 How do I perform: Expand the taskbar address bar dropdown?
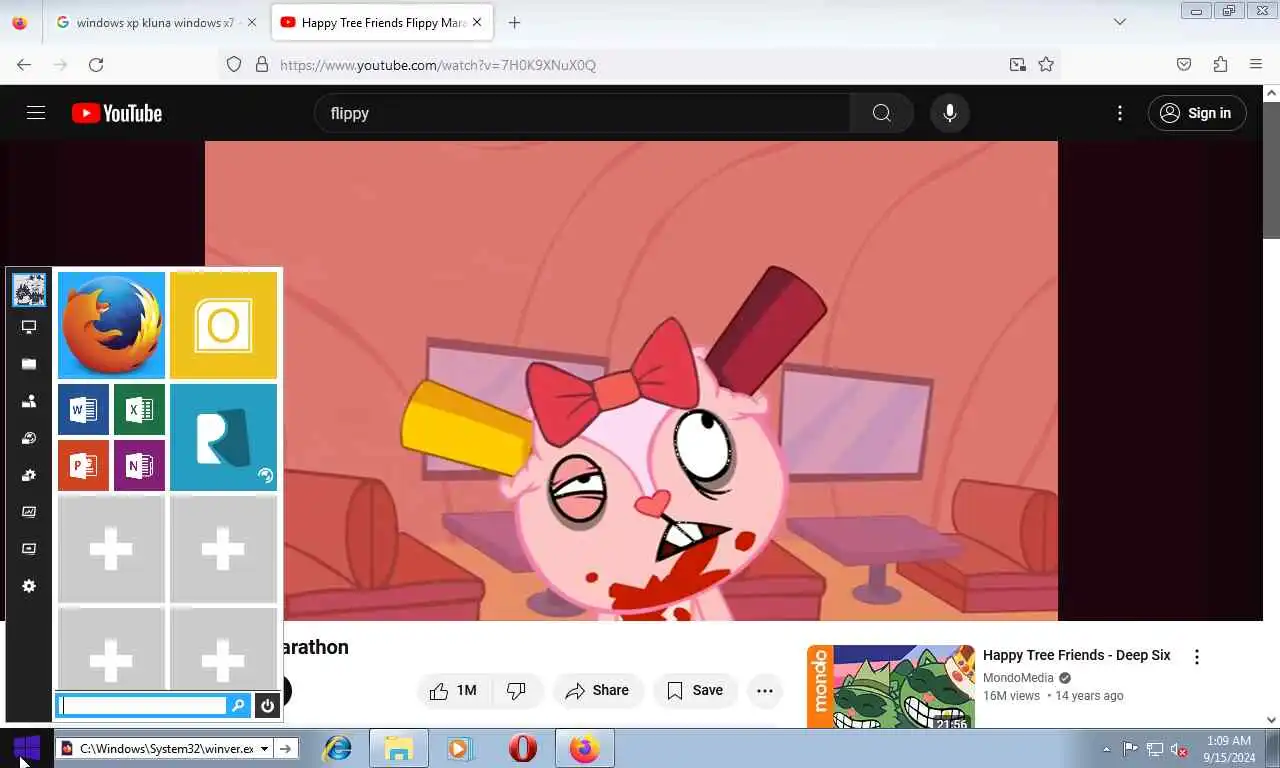tap(264, 748)
